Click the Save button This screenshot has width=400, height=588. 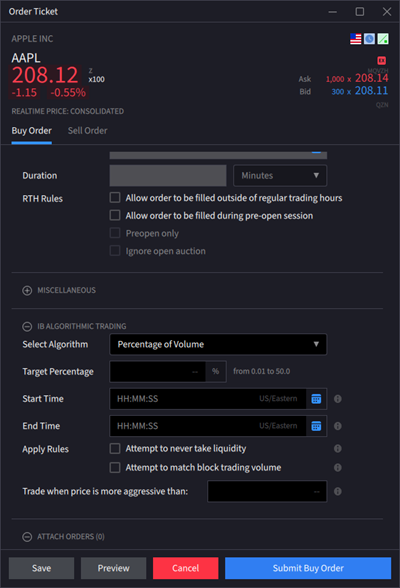[42, 568]
